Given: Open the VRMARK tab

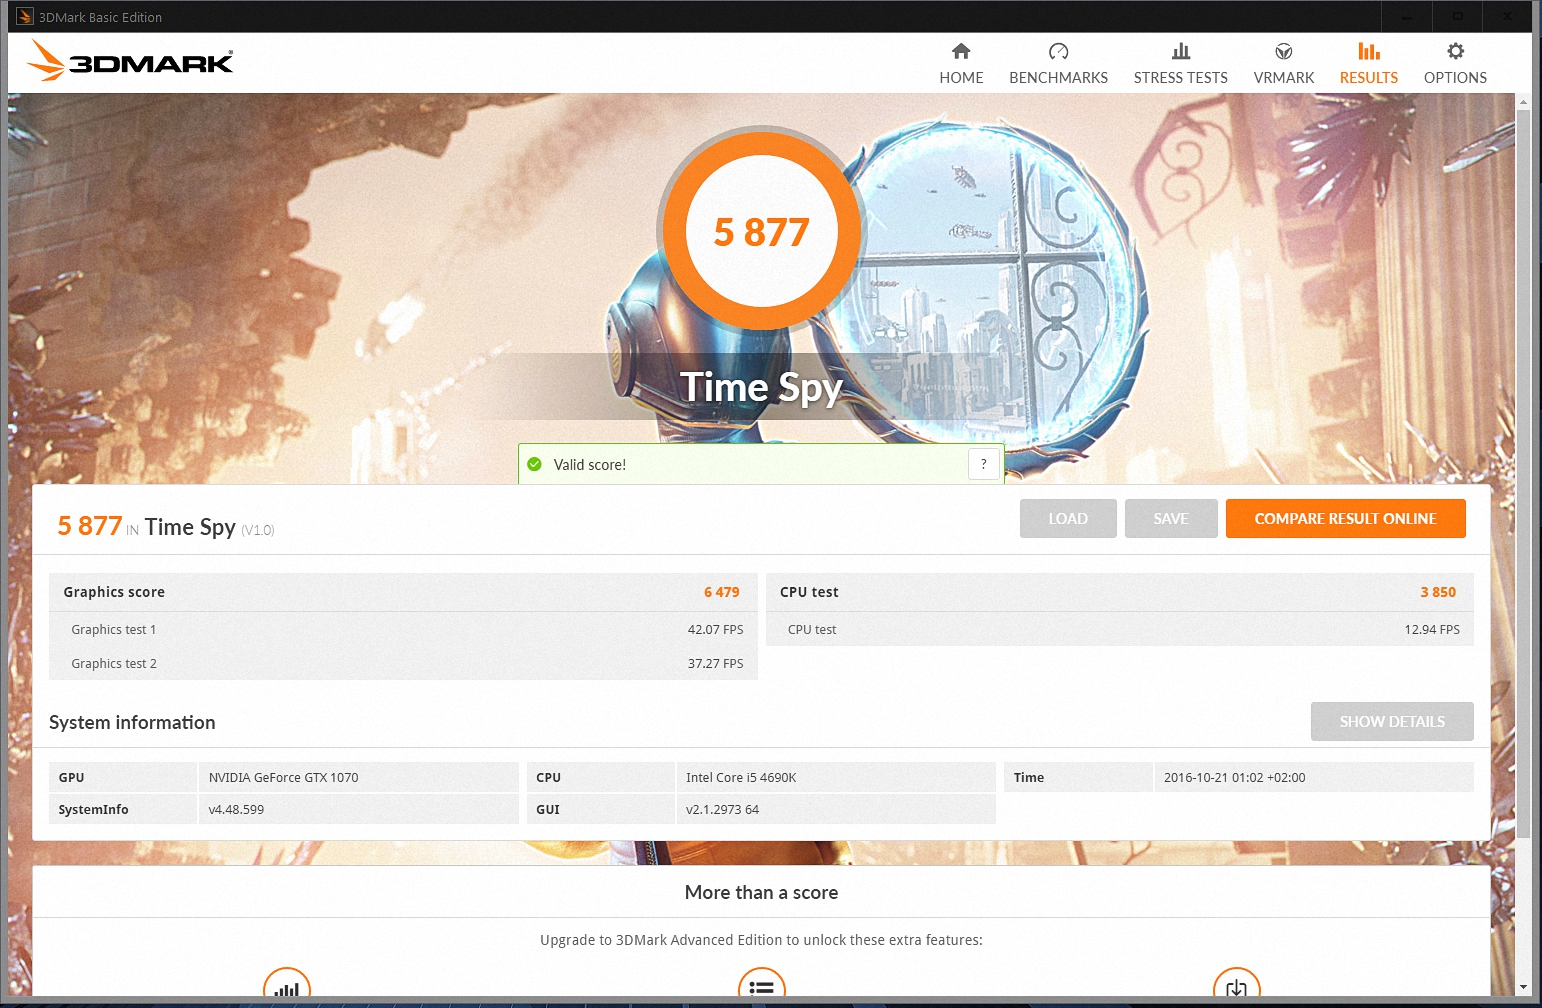Looking at the screenshot, I should [x=1284, y=64].
